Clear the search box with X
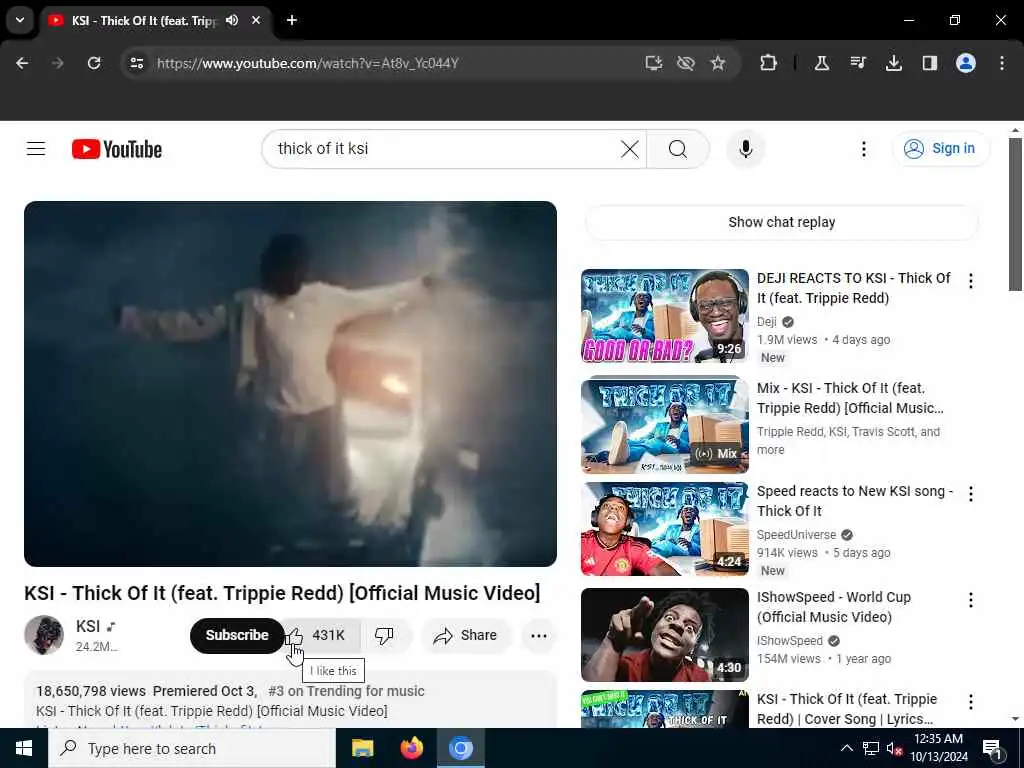 (630, 149)
